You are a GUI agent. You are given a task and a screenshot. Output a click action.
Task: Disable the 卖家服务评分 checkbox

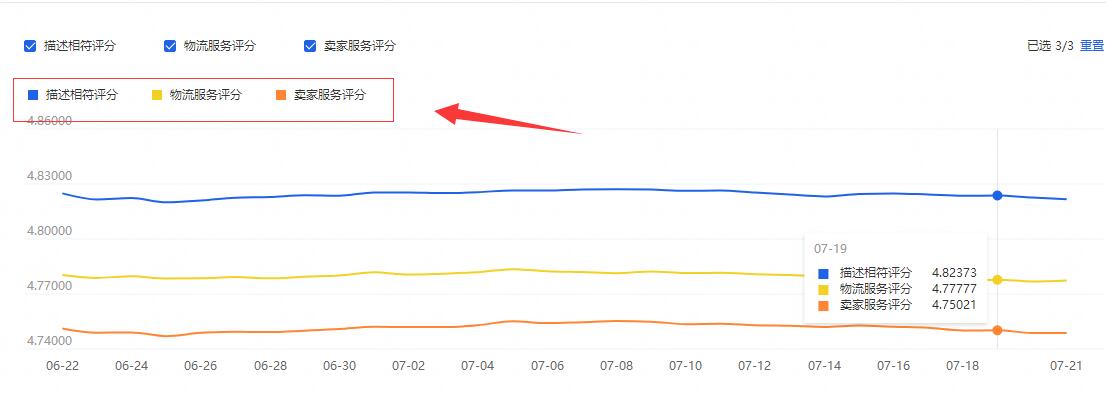310,46
